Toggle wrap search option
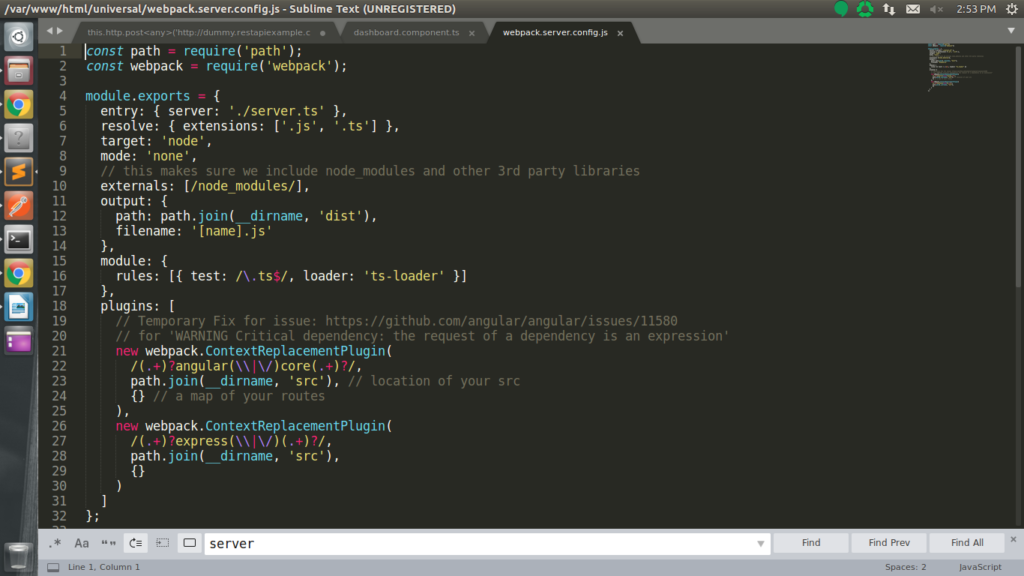The image size is (1024, 576). click(136, 543)
